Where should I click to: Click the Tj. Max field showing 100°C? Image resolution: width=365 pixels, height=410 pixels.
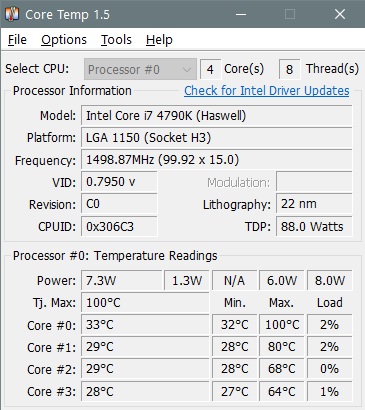point(145,303)
